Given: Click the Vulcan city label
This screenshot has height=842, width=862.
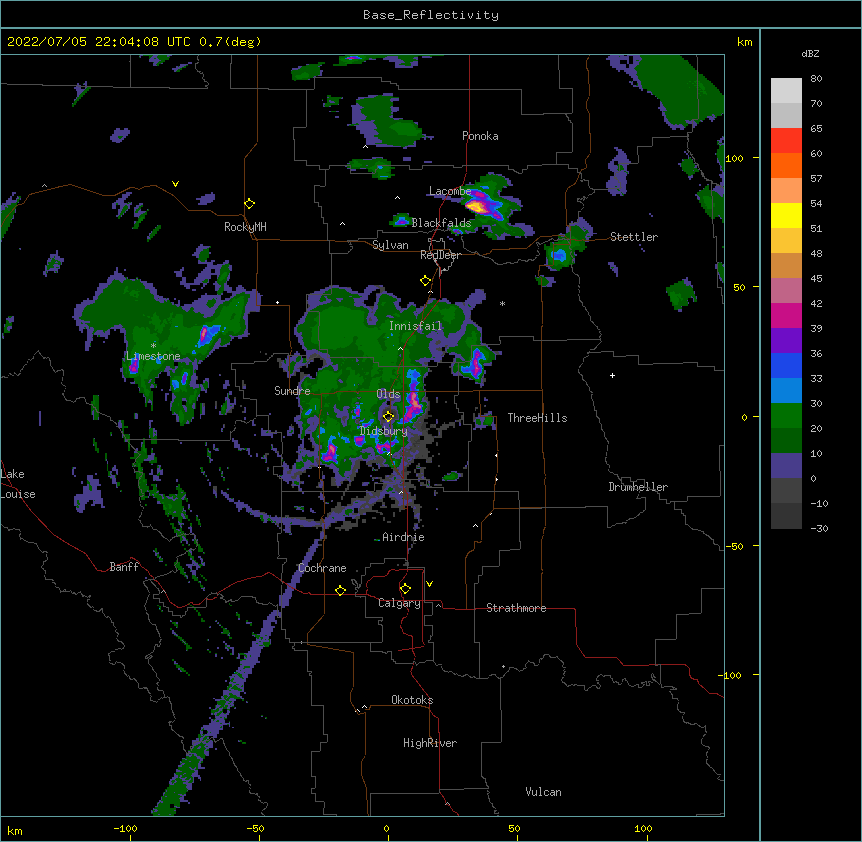Looking at the screenshot, I should (x=543, y=792).
